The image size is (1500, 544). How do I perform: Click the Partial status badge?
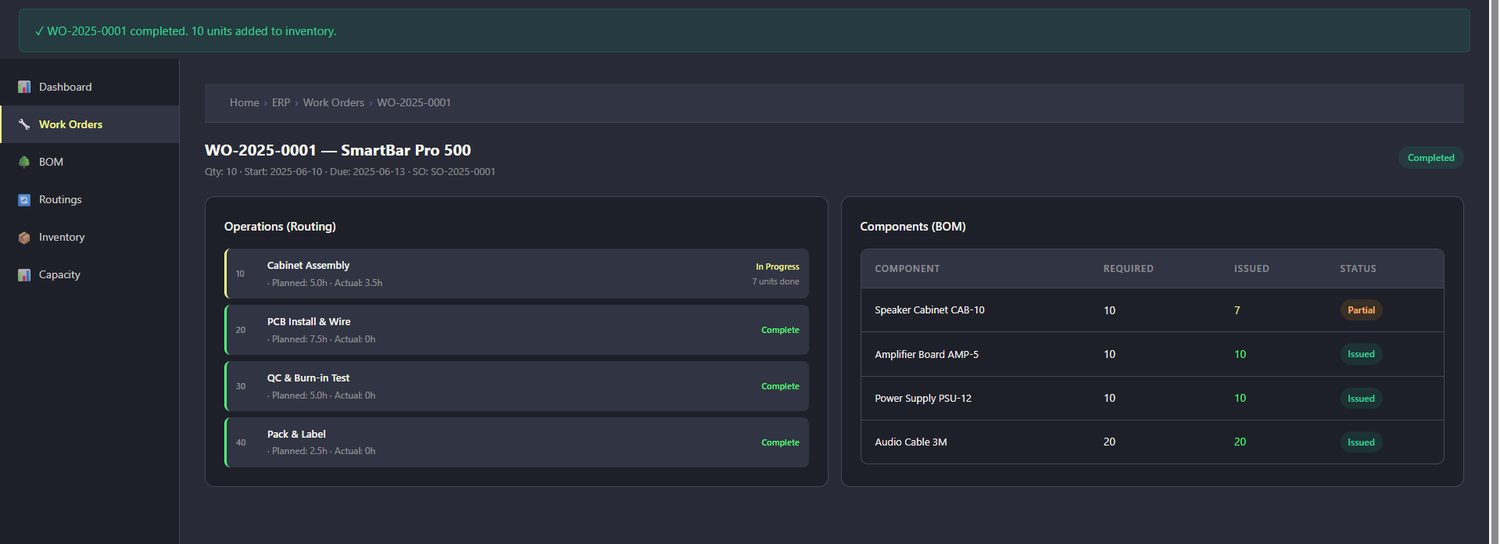click(x=1361, y=310)
